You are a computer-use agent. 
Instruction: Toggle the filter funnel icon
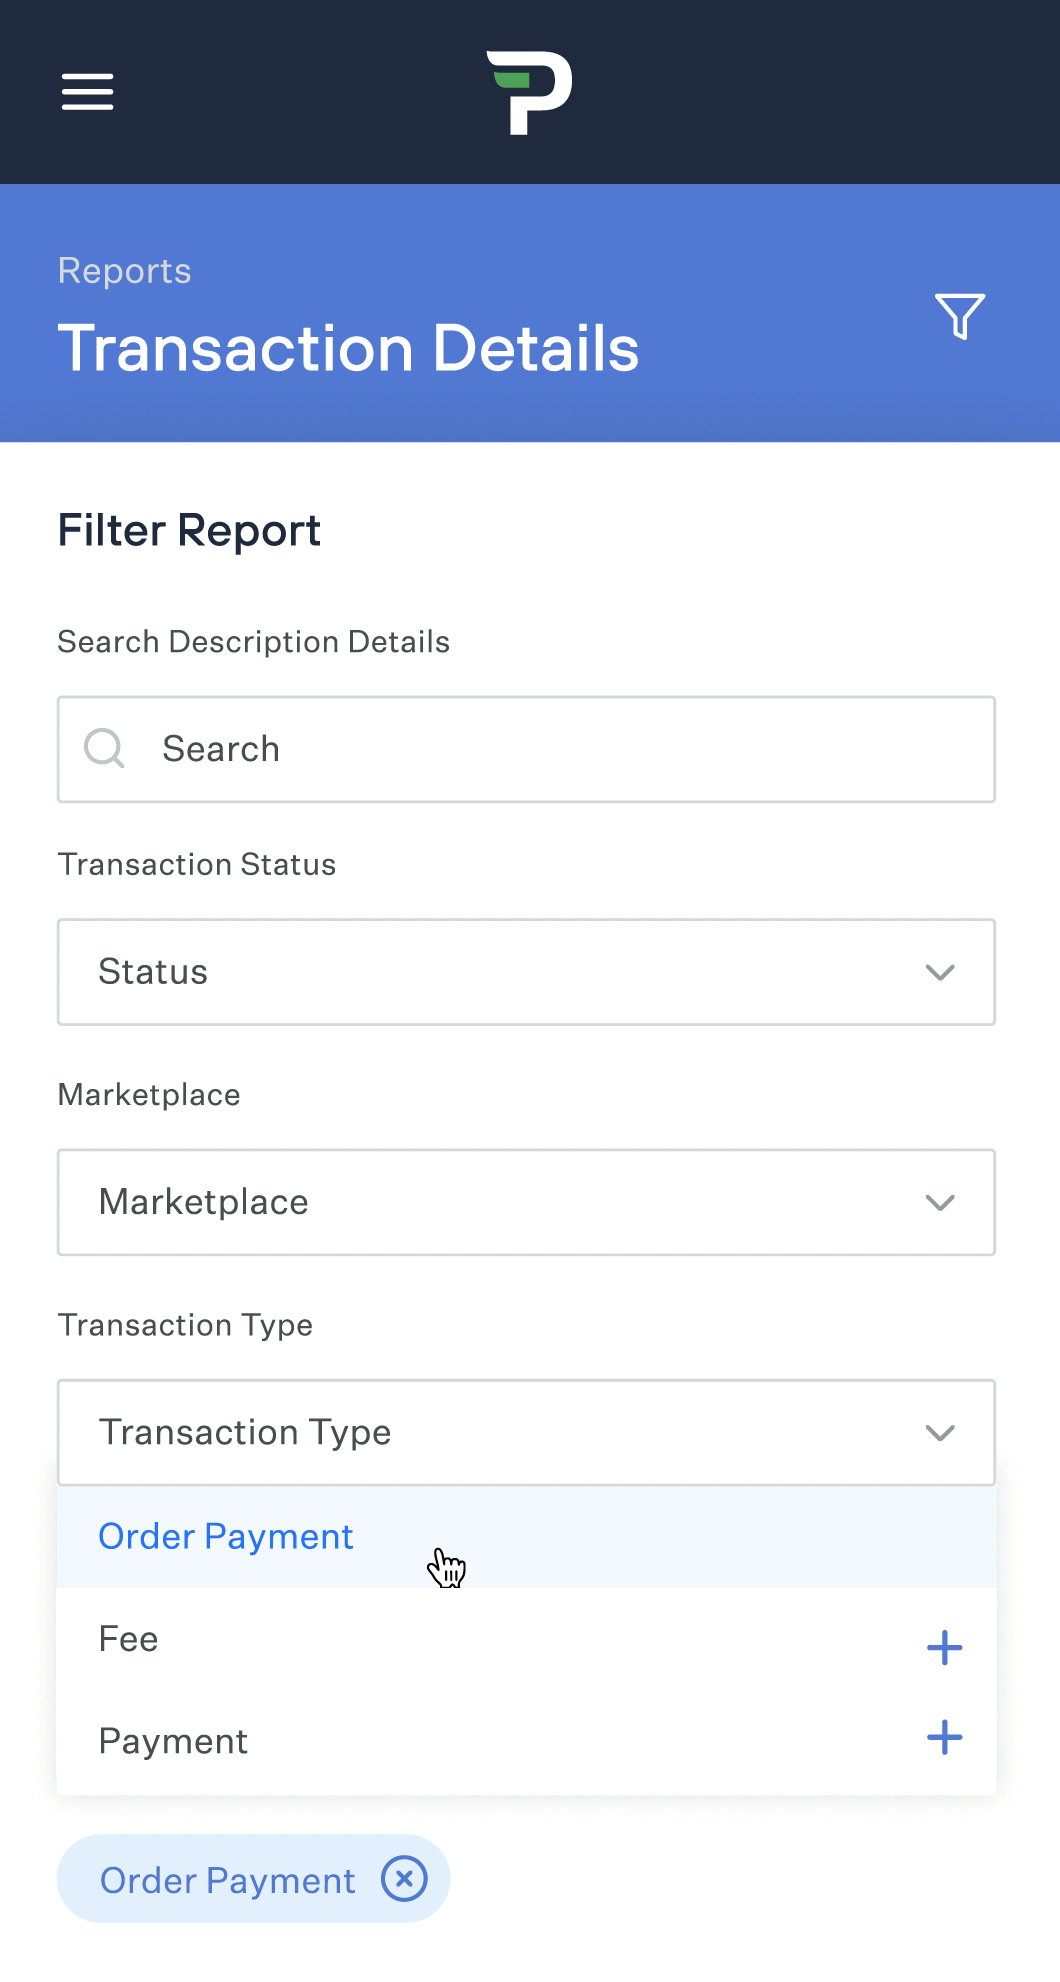tap(960, 316)
